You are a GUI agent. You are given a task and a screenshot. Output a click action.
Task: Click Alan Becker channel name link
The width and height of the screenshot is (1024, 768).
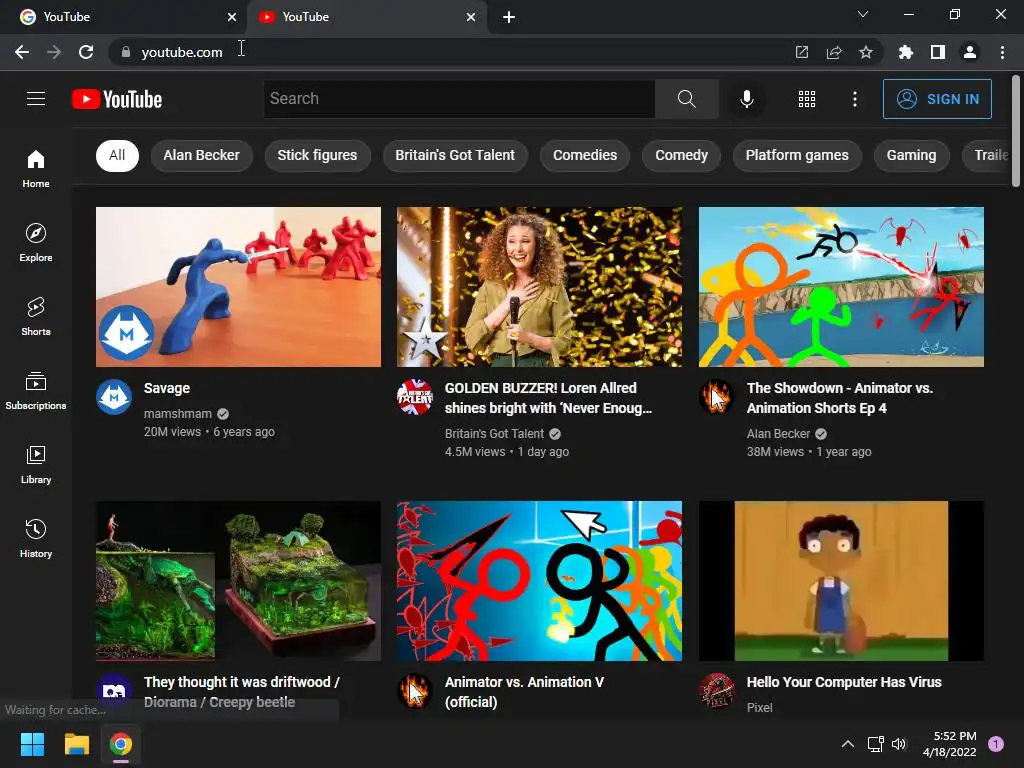778,434
